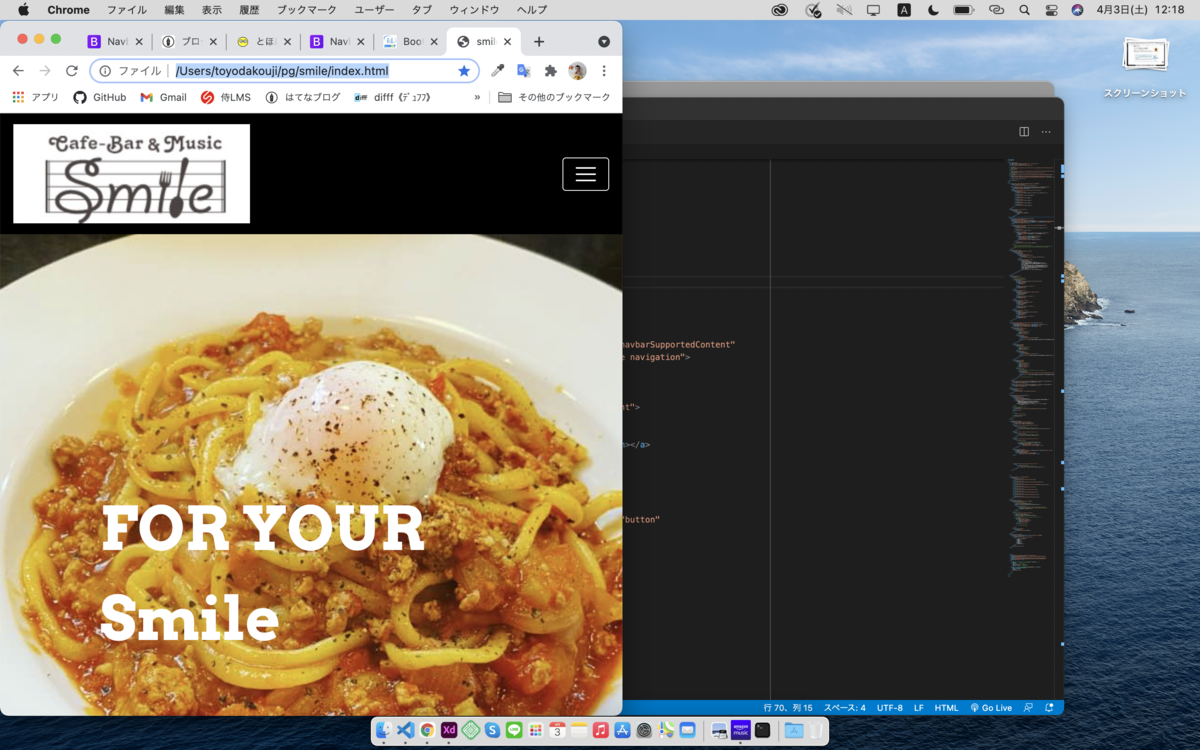Switch to the プロ tab in Chrome
This screenshot has height=750, width=1200.
click(x=190, y=42)
